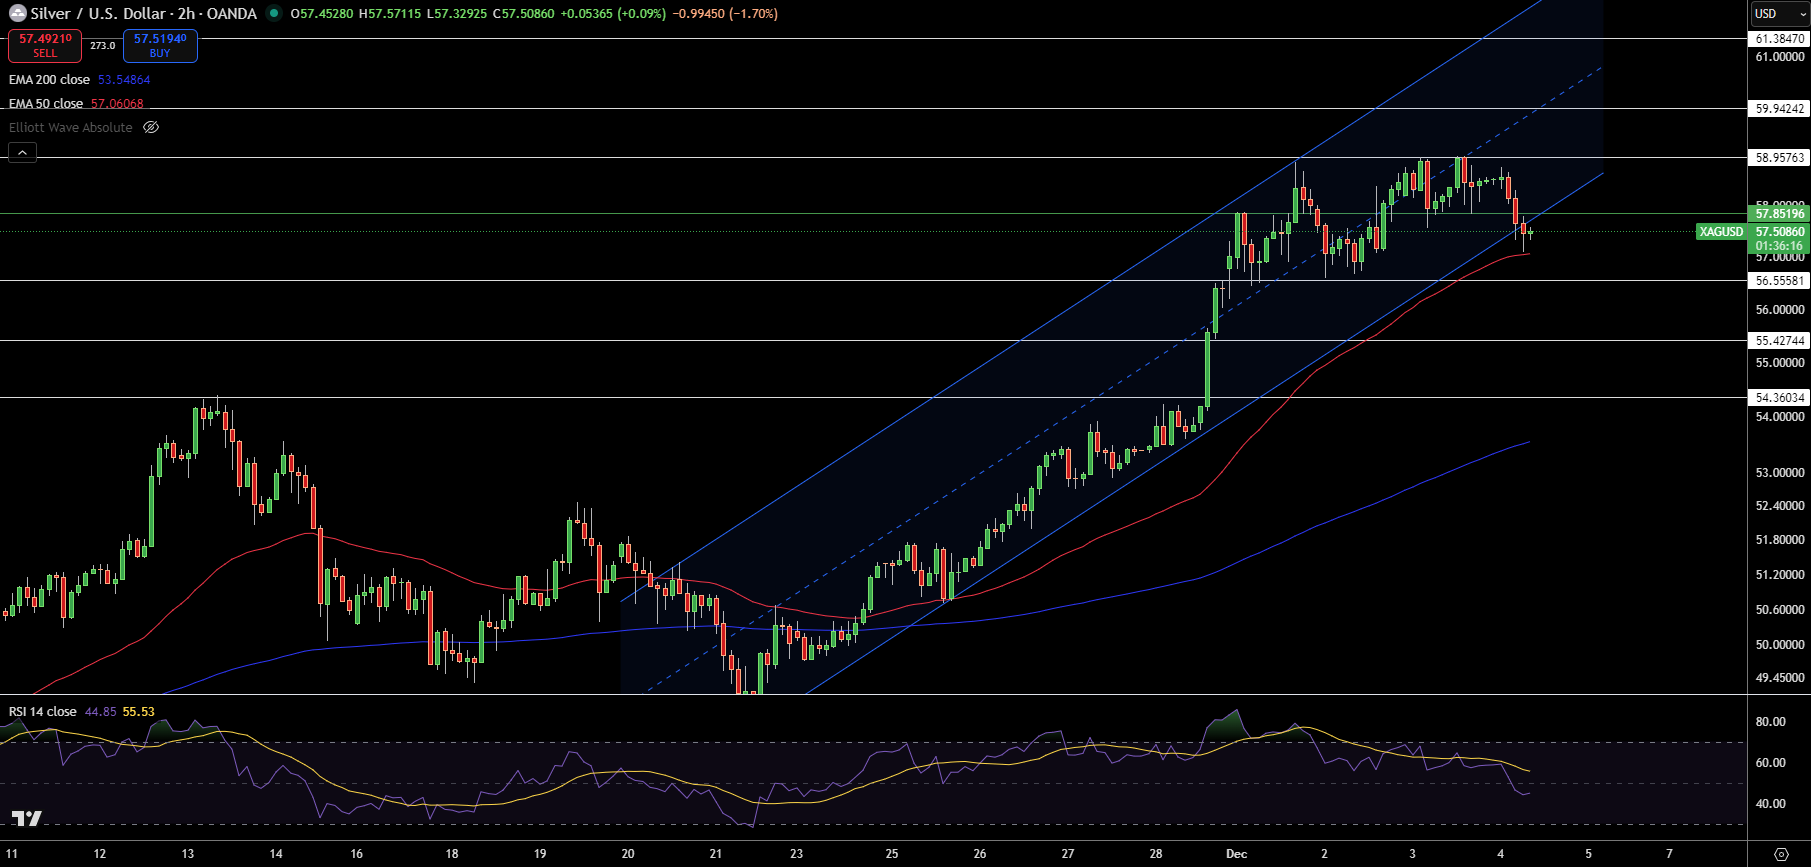Click the 57.85196 green price label
This screenshot has height=867, width=1811.
(x=1779, y=213)
